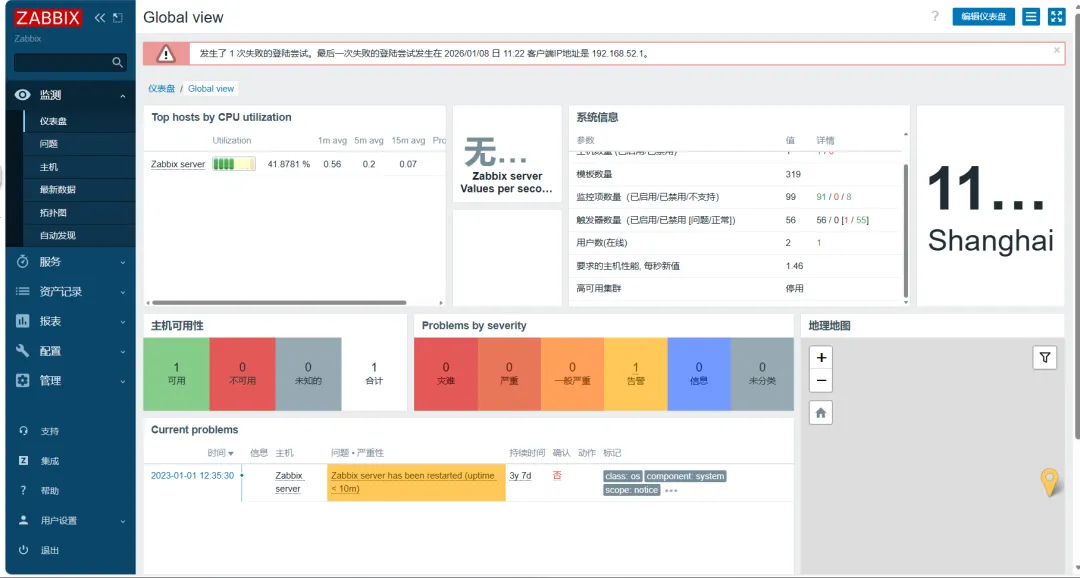The image size is (1080, 578).
Task: Click the 否 acknowledge link
Action: click(557, 476)
